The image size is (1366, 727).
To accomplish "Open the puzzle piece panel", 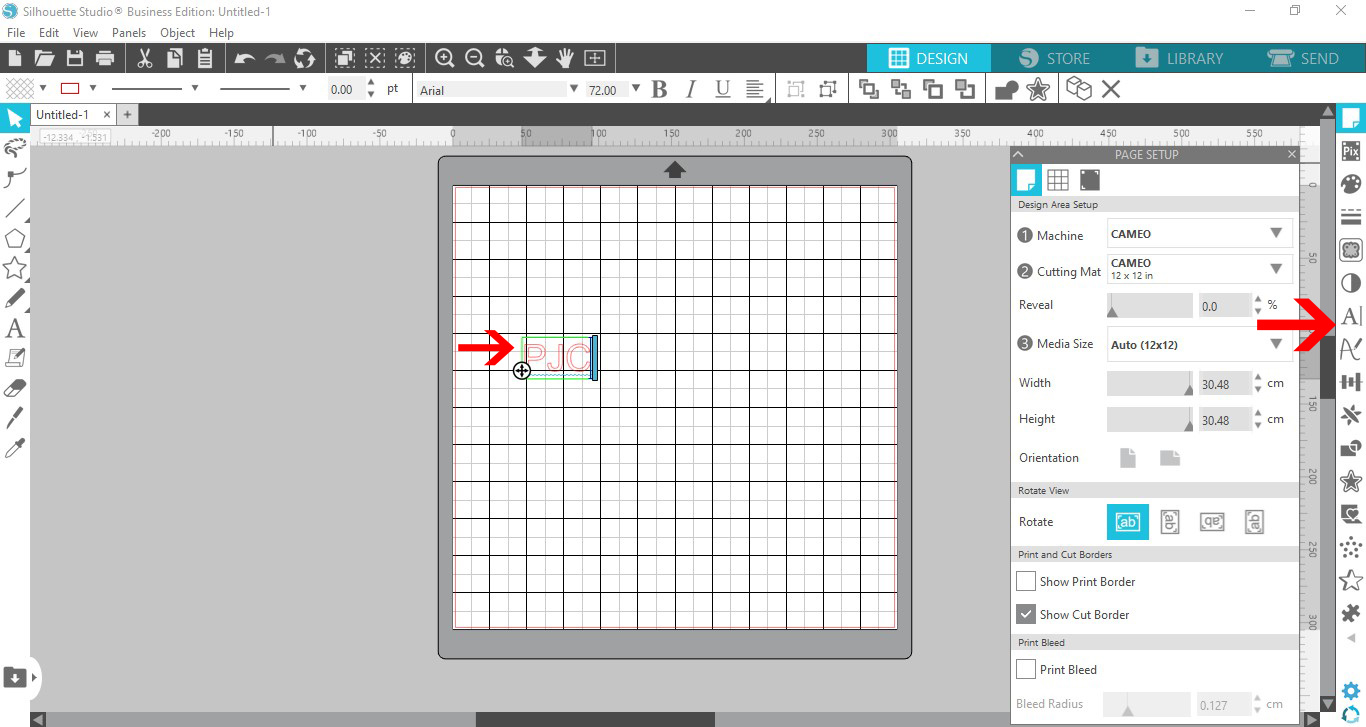I will [x=1351, y=613].
